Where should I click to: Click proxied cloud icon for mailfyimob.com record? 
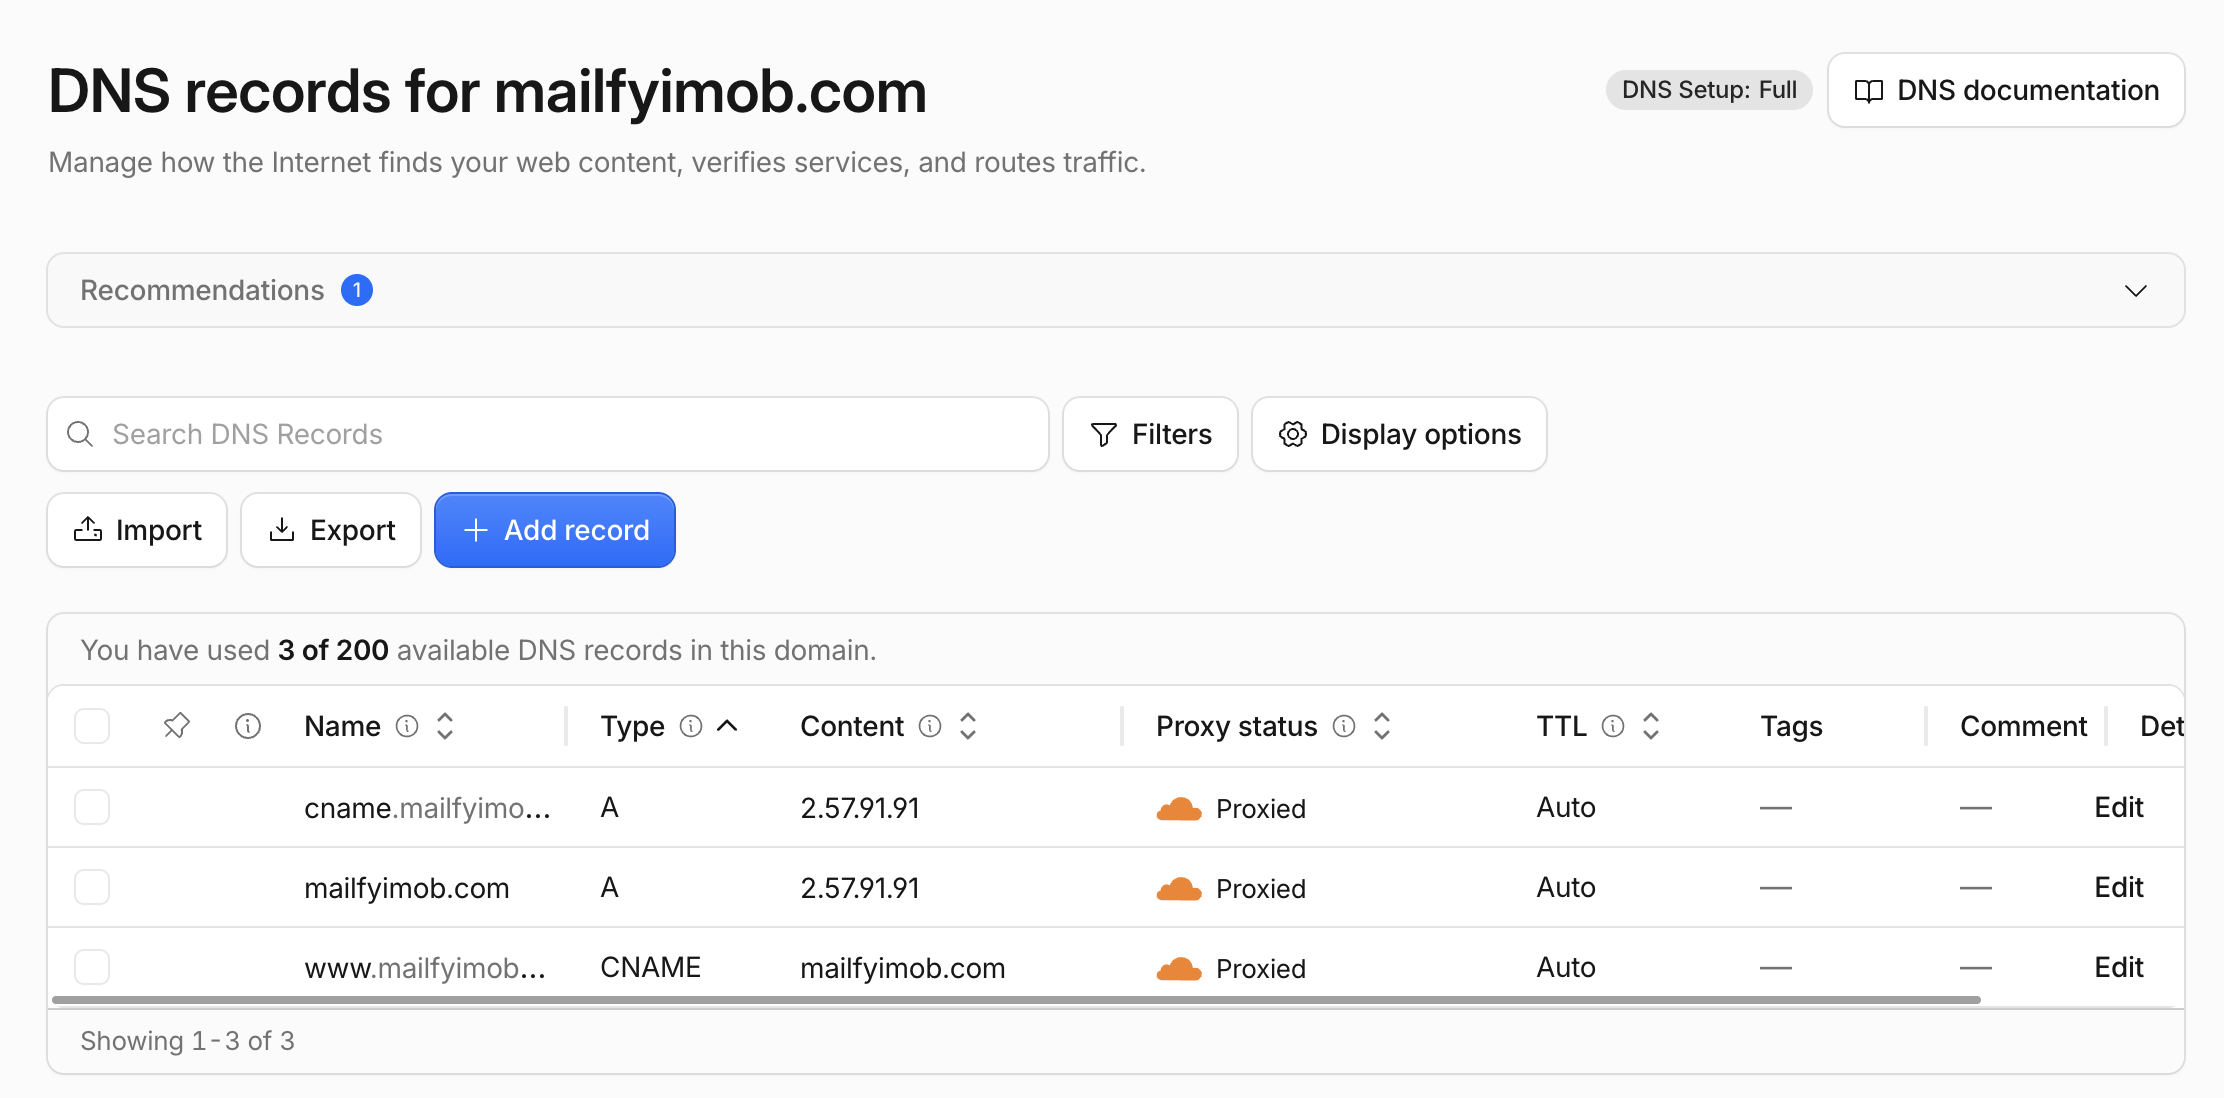pyautogui.click(x=1179, y=889)
